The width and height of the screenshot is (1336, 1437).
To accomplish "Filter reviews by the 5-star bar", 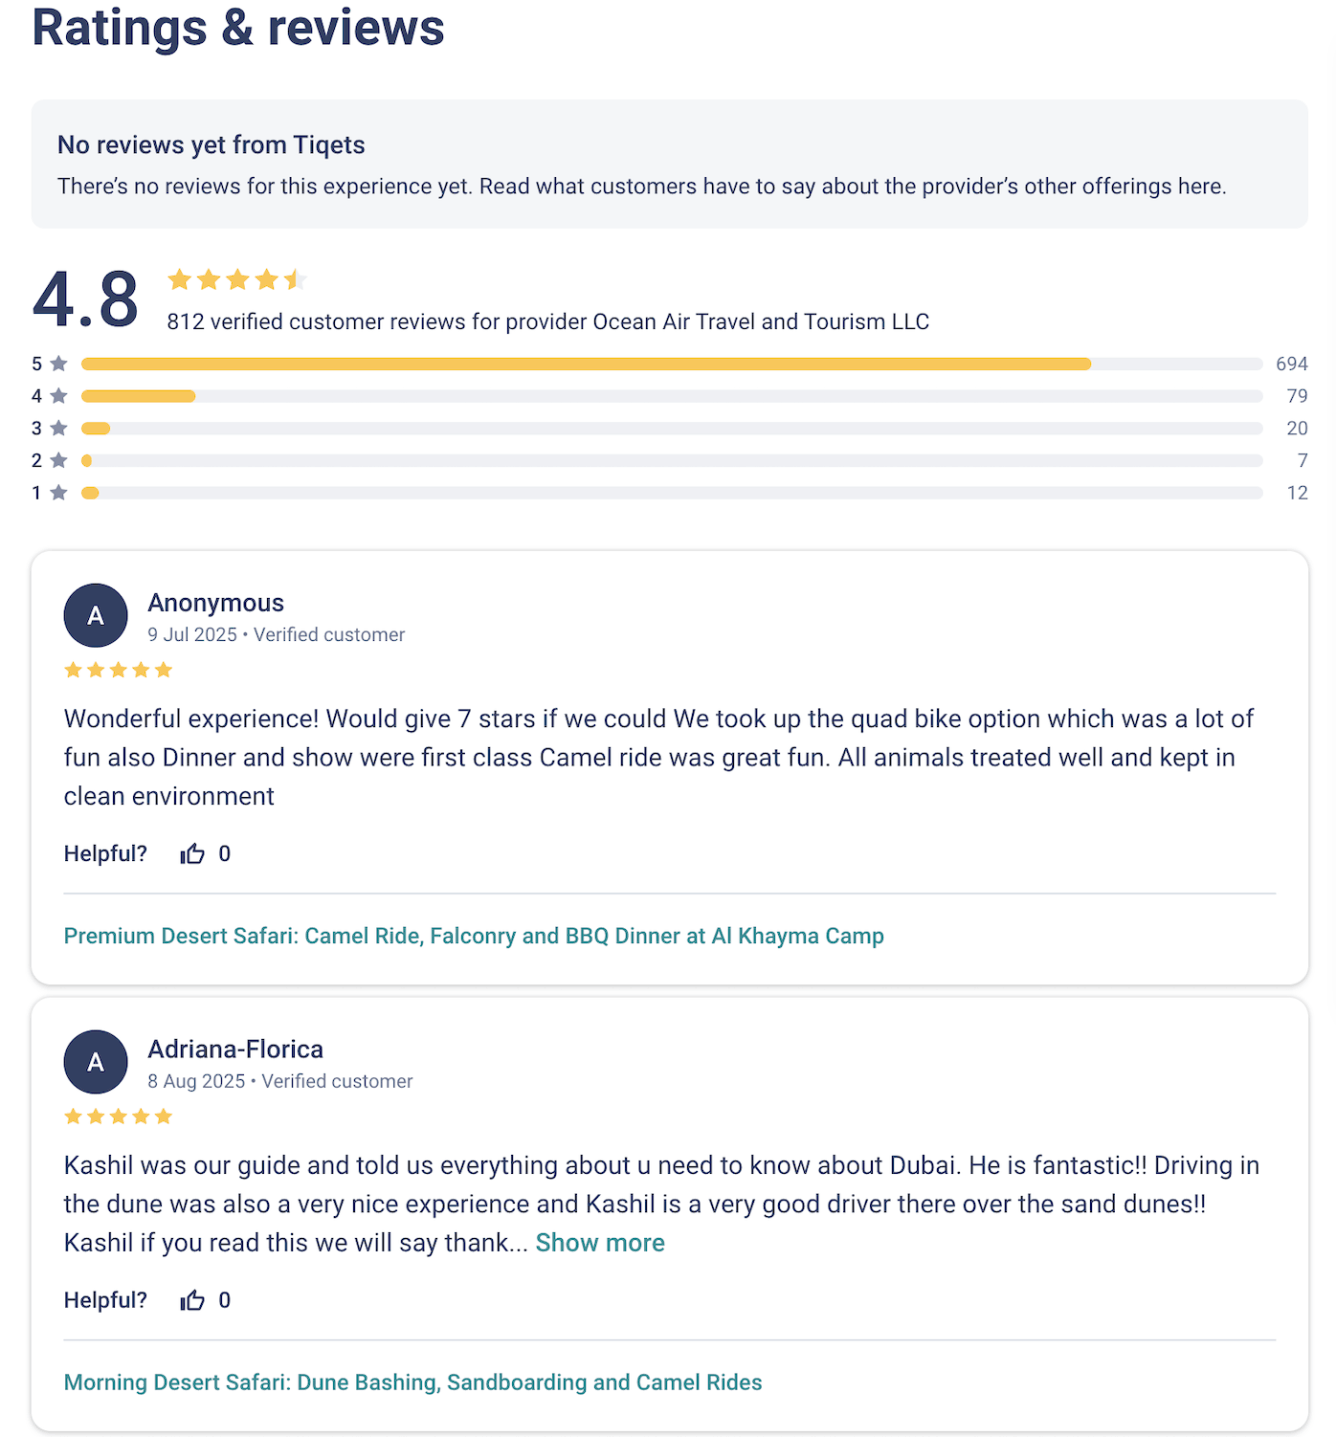I will [671, 364].
